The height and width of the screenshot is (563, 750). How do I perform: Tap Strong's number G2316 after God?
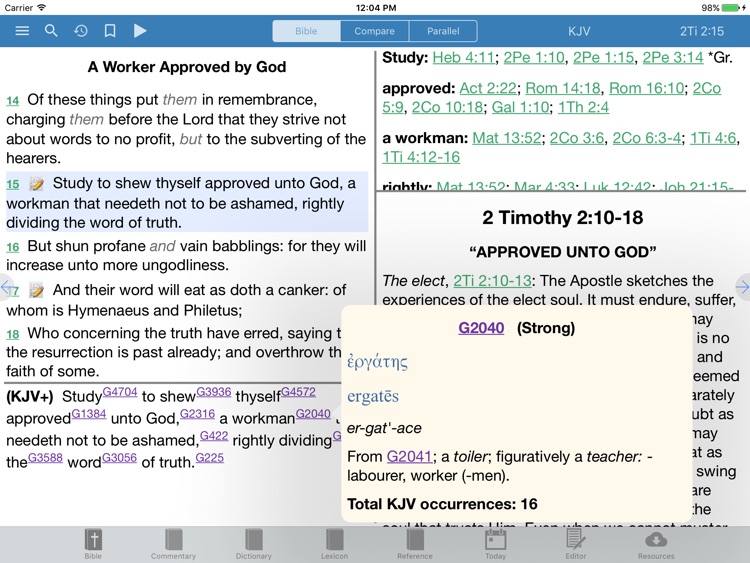tap(198, 414)
